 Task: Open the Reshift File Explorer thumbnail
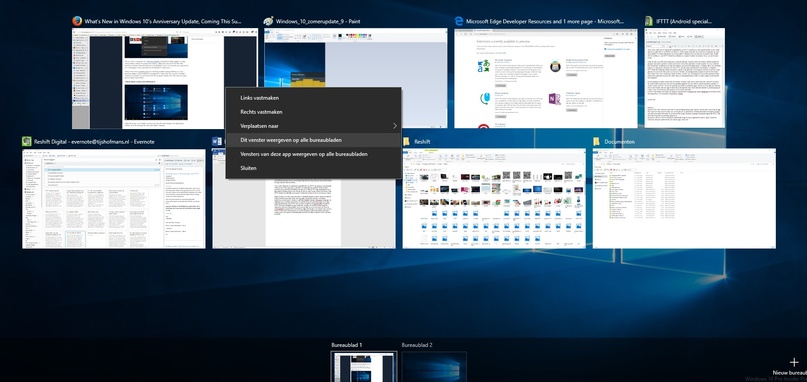pos(494,199)
